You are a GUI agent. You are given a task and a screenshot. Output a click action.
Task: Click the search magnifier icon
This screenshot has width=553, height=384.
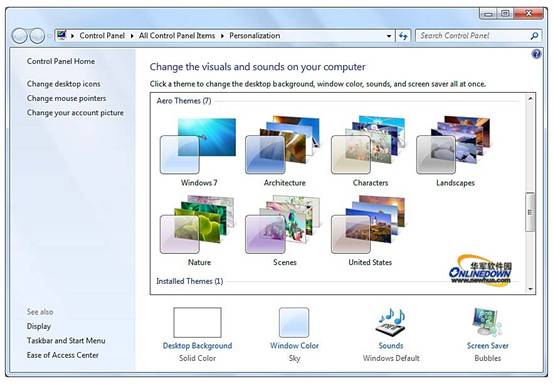[534, 36]
